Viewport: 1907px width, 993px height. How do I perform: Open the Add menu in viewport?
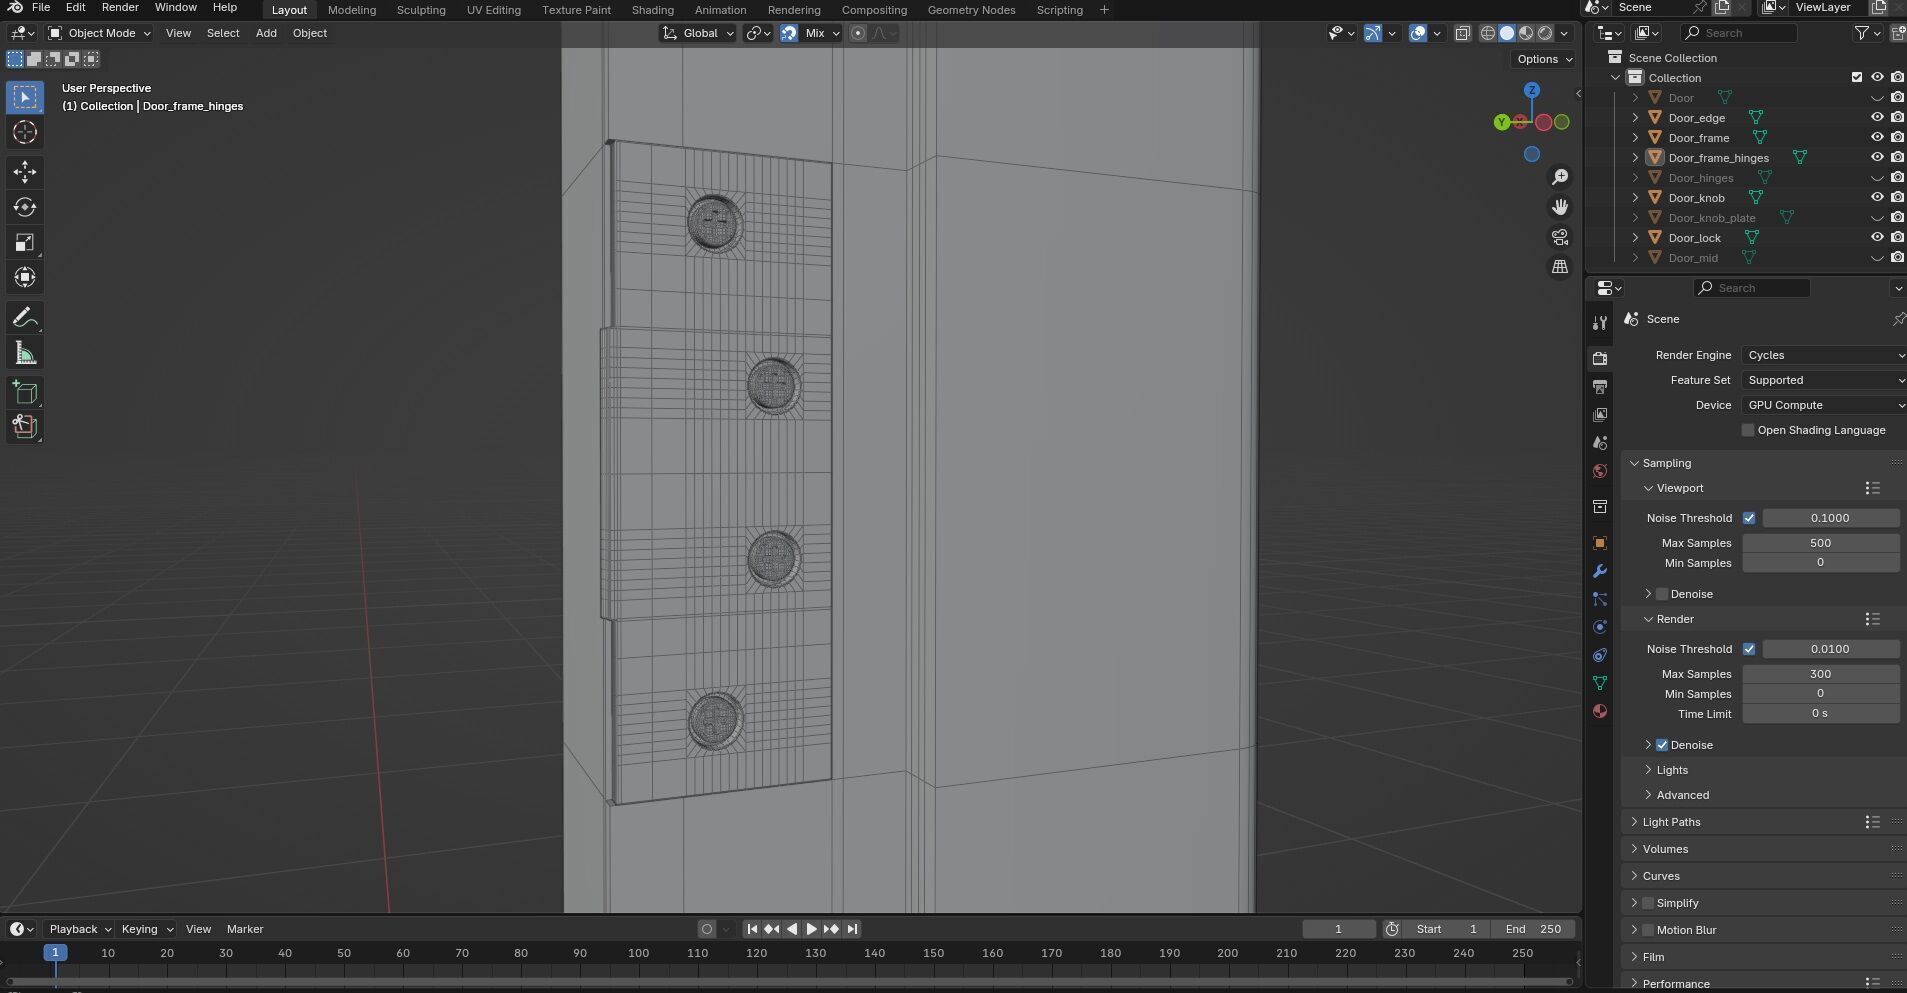point(266,33)
